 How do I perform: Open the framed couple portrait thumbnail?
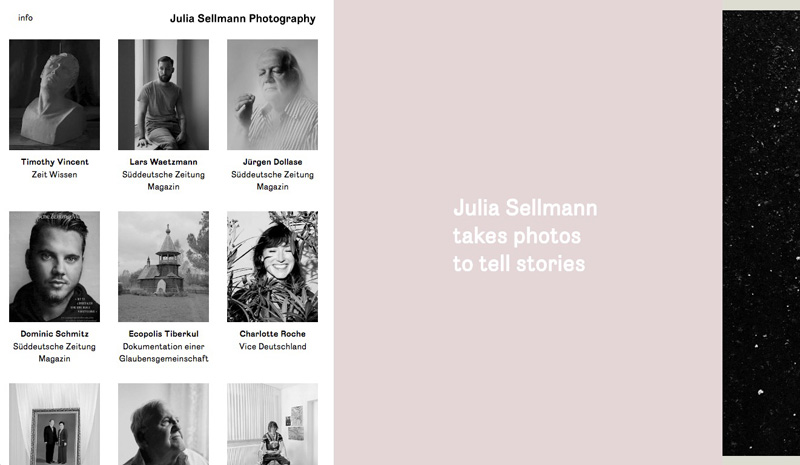pos(55,424)
